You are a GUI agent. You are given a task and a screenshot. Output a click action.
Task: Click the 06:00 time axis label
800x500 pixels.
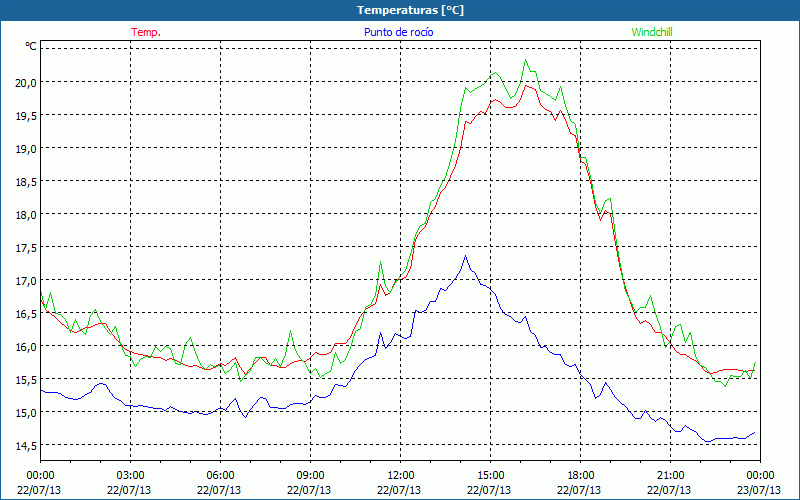[220, 476]
